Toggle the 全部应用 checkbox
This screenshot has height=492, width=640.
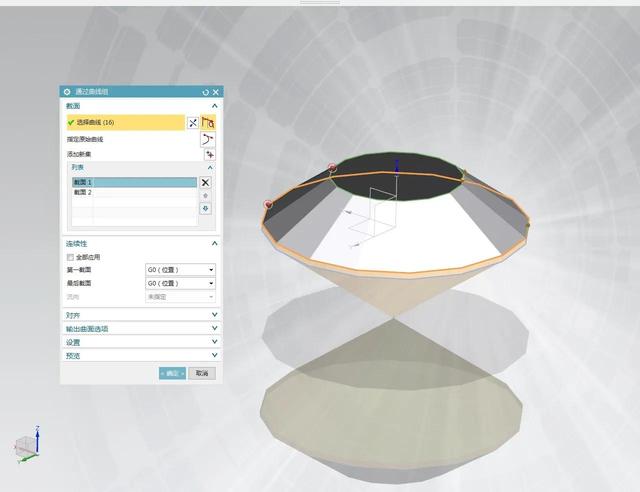70,257
